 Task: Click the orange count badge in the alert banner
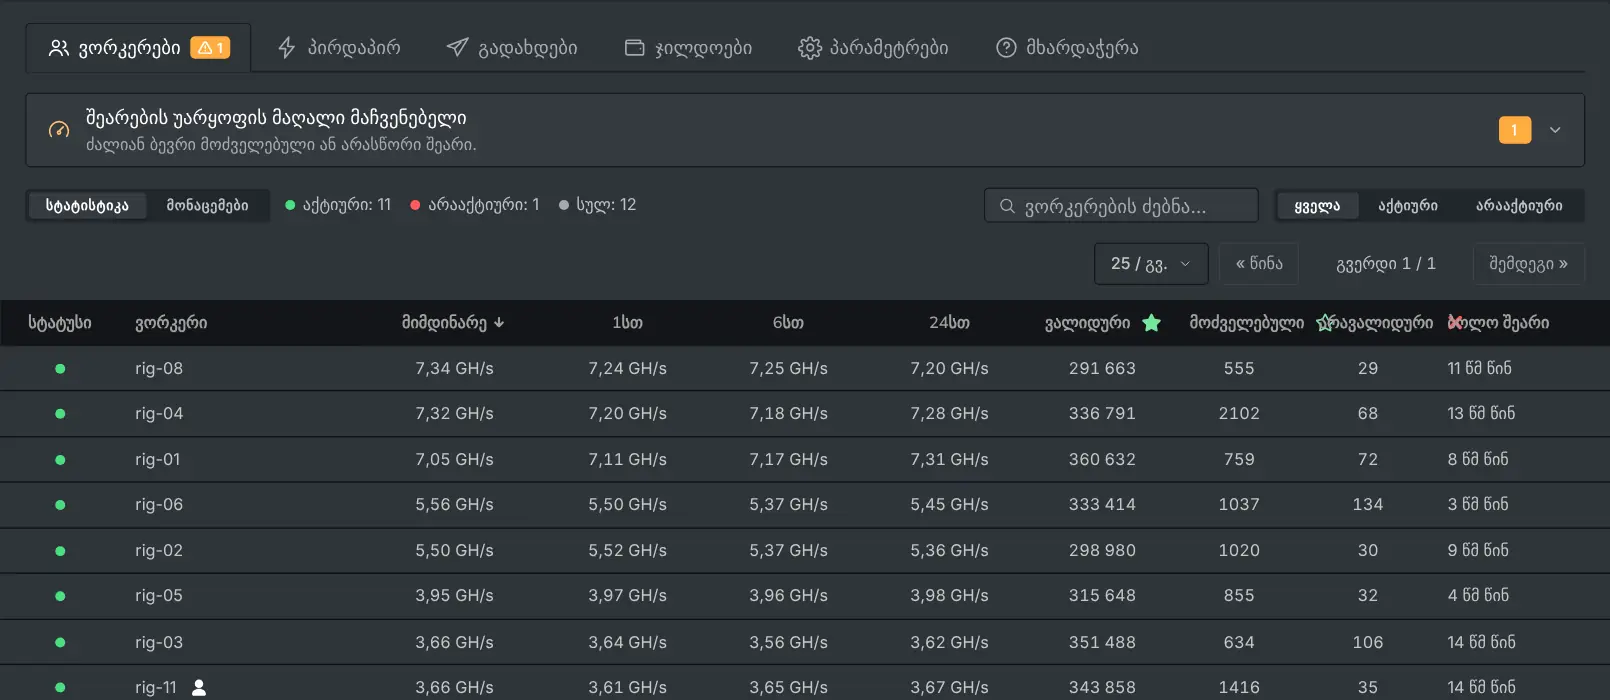click(1514, 130)
